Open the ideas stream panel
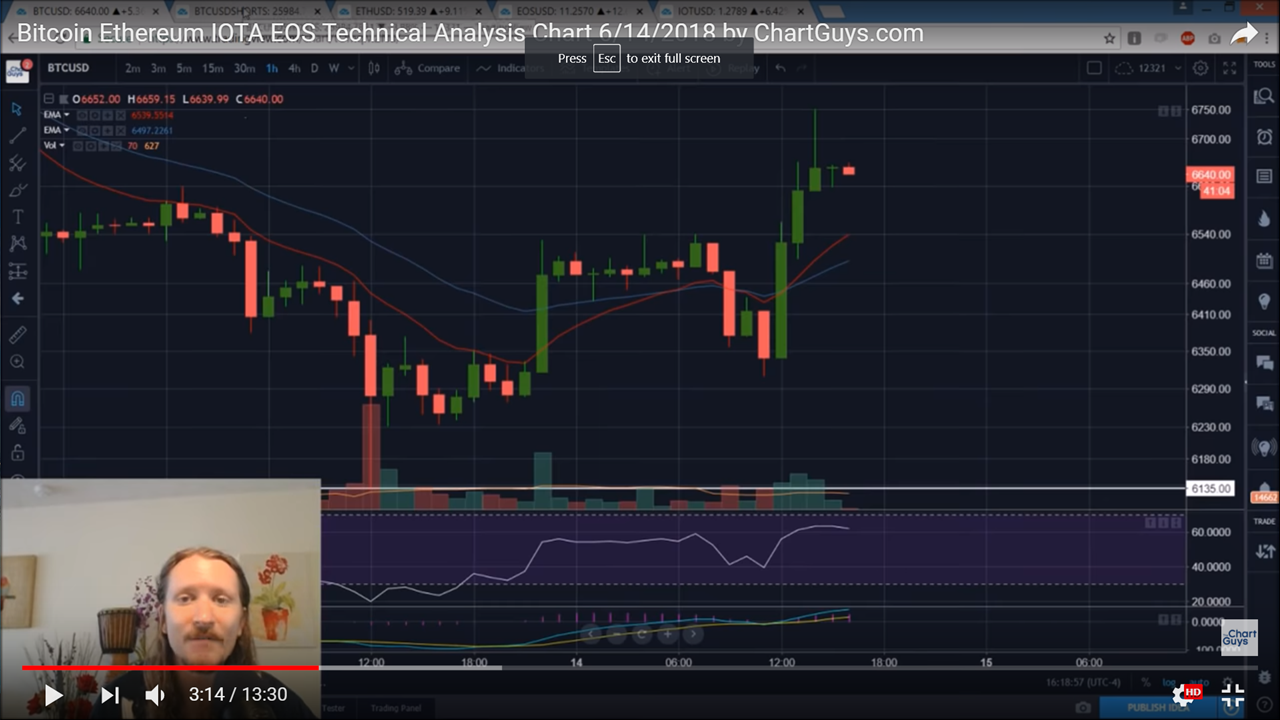 (x=1264, y=446)
